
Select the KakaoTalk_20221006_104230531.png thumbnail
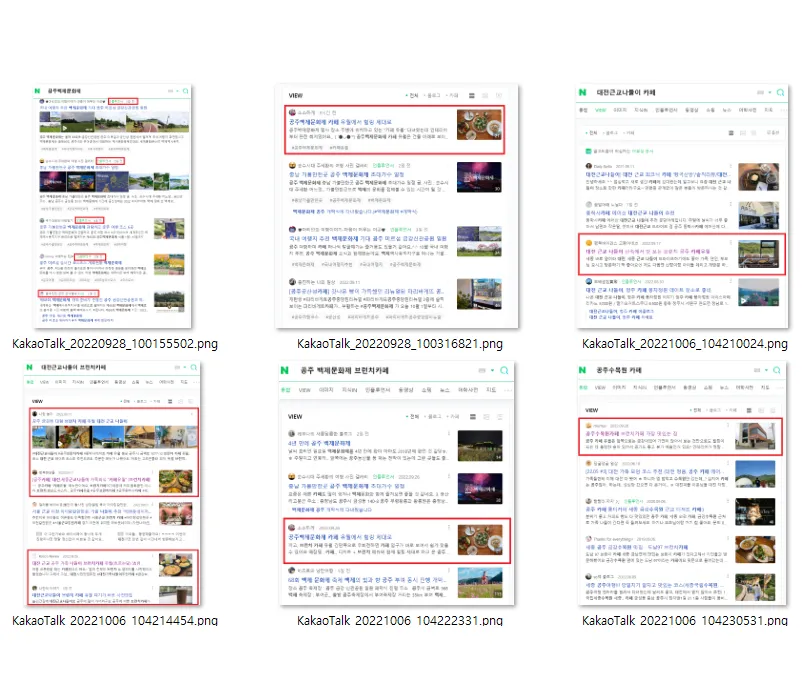pos(682,484)
